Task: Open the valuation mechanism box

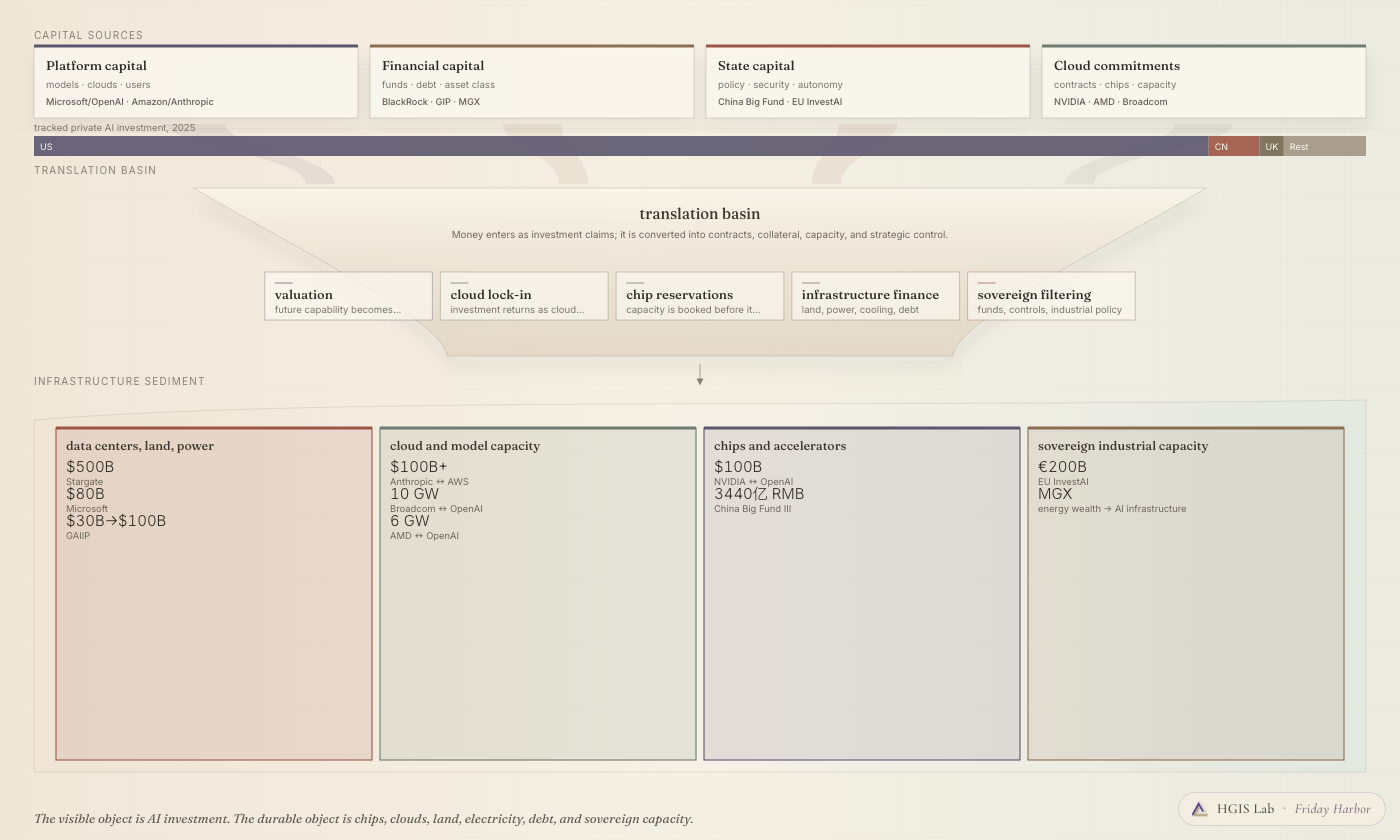Action: [x=348, y=296]
